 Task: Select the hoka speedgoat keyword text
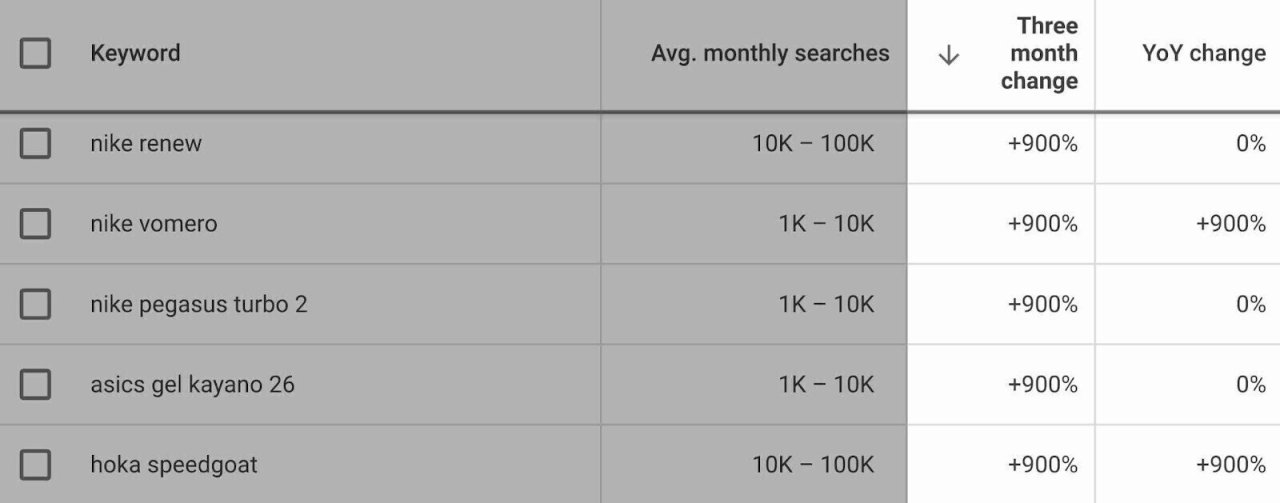pos(173,464)
